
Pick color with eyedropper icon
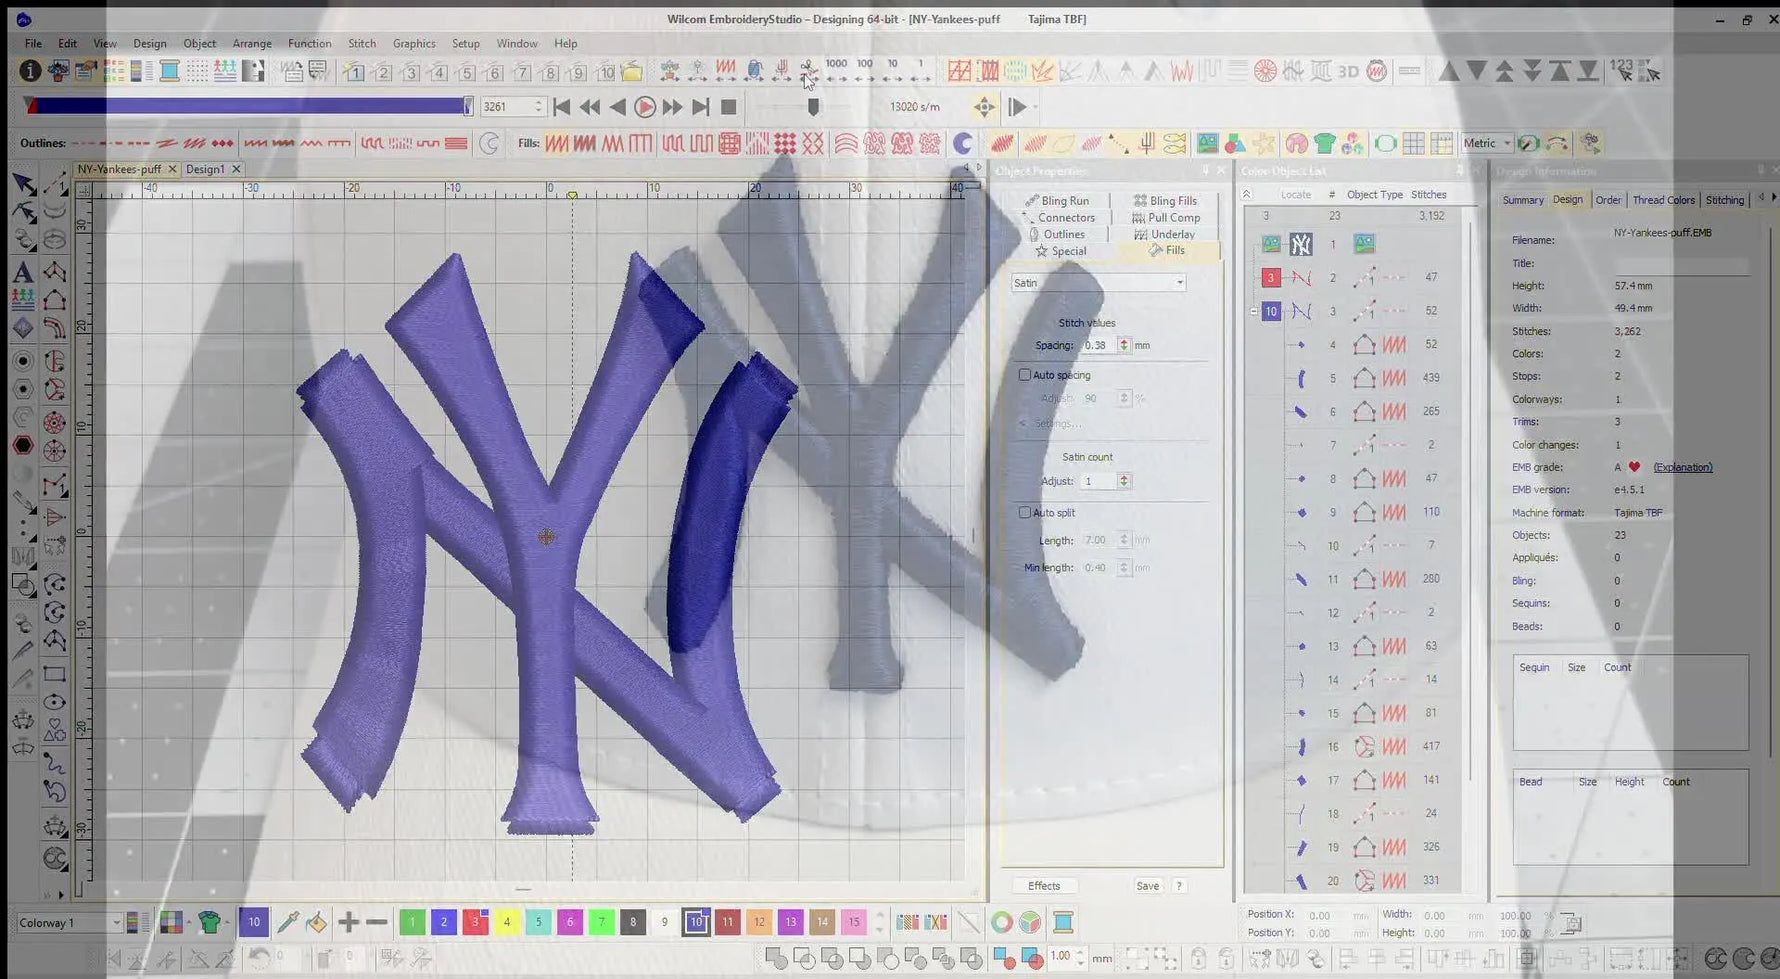pos(288,922)
